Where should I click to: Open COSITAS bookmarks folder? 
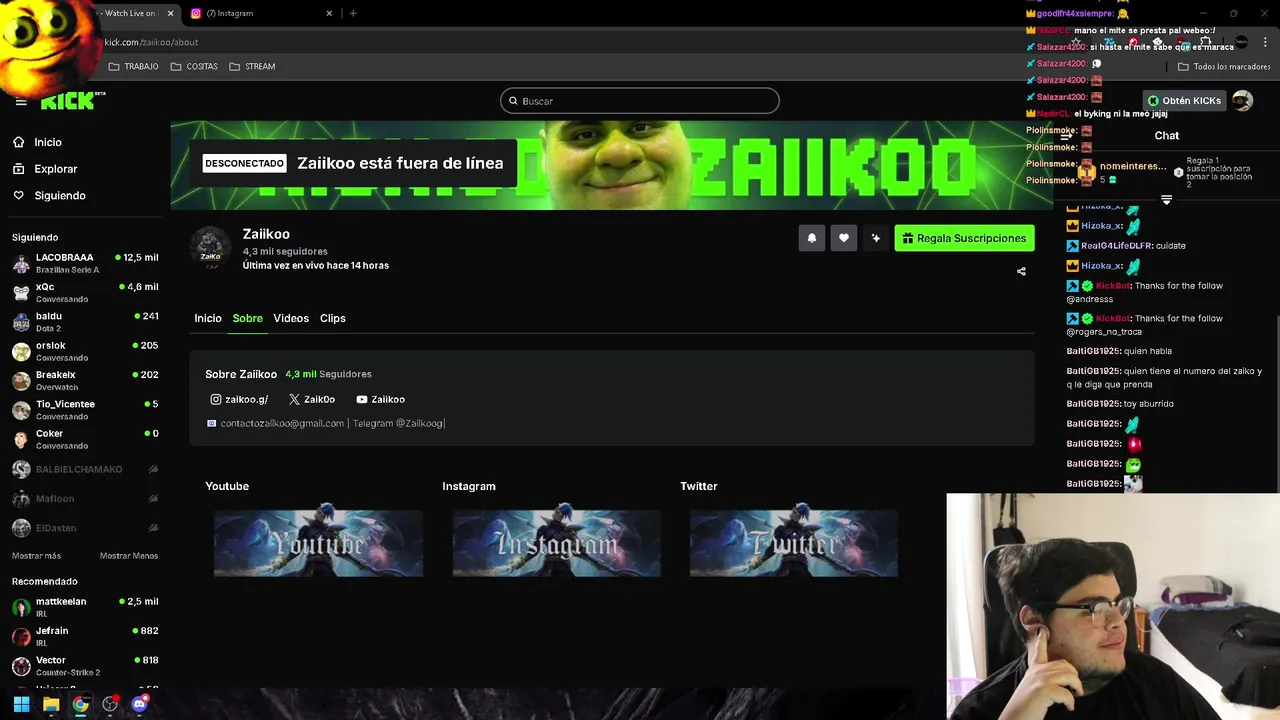(x=194, y=66)
